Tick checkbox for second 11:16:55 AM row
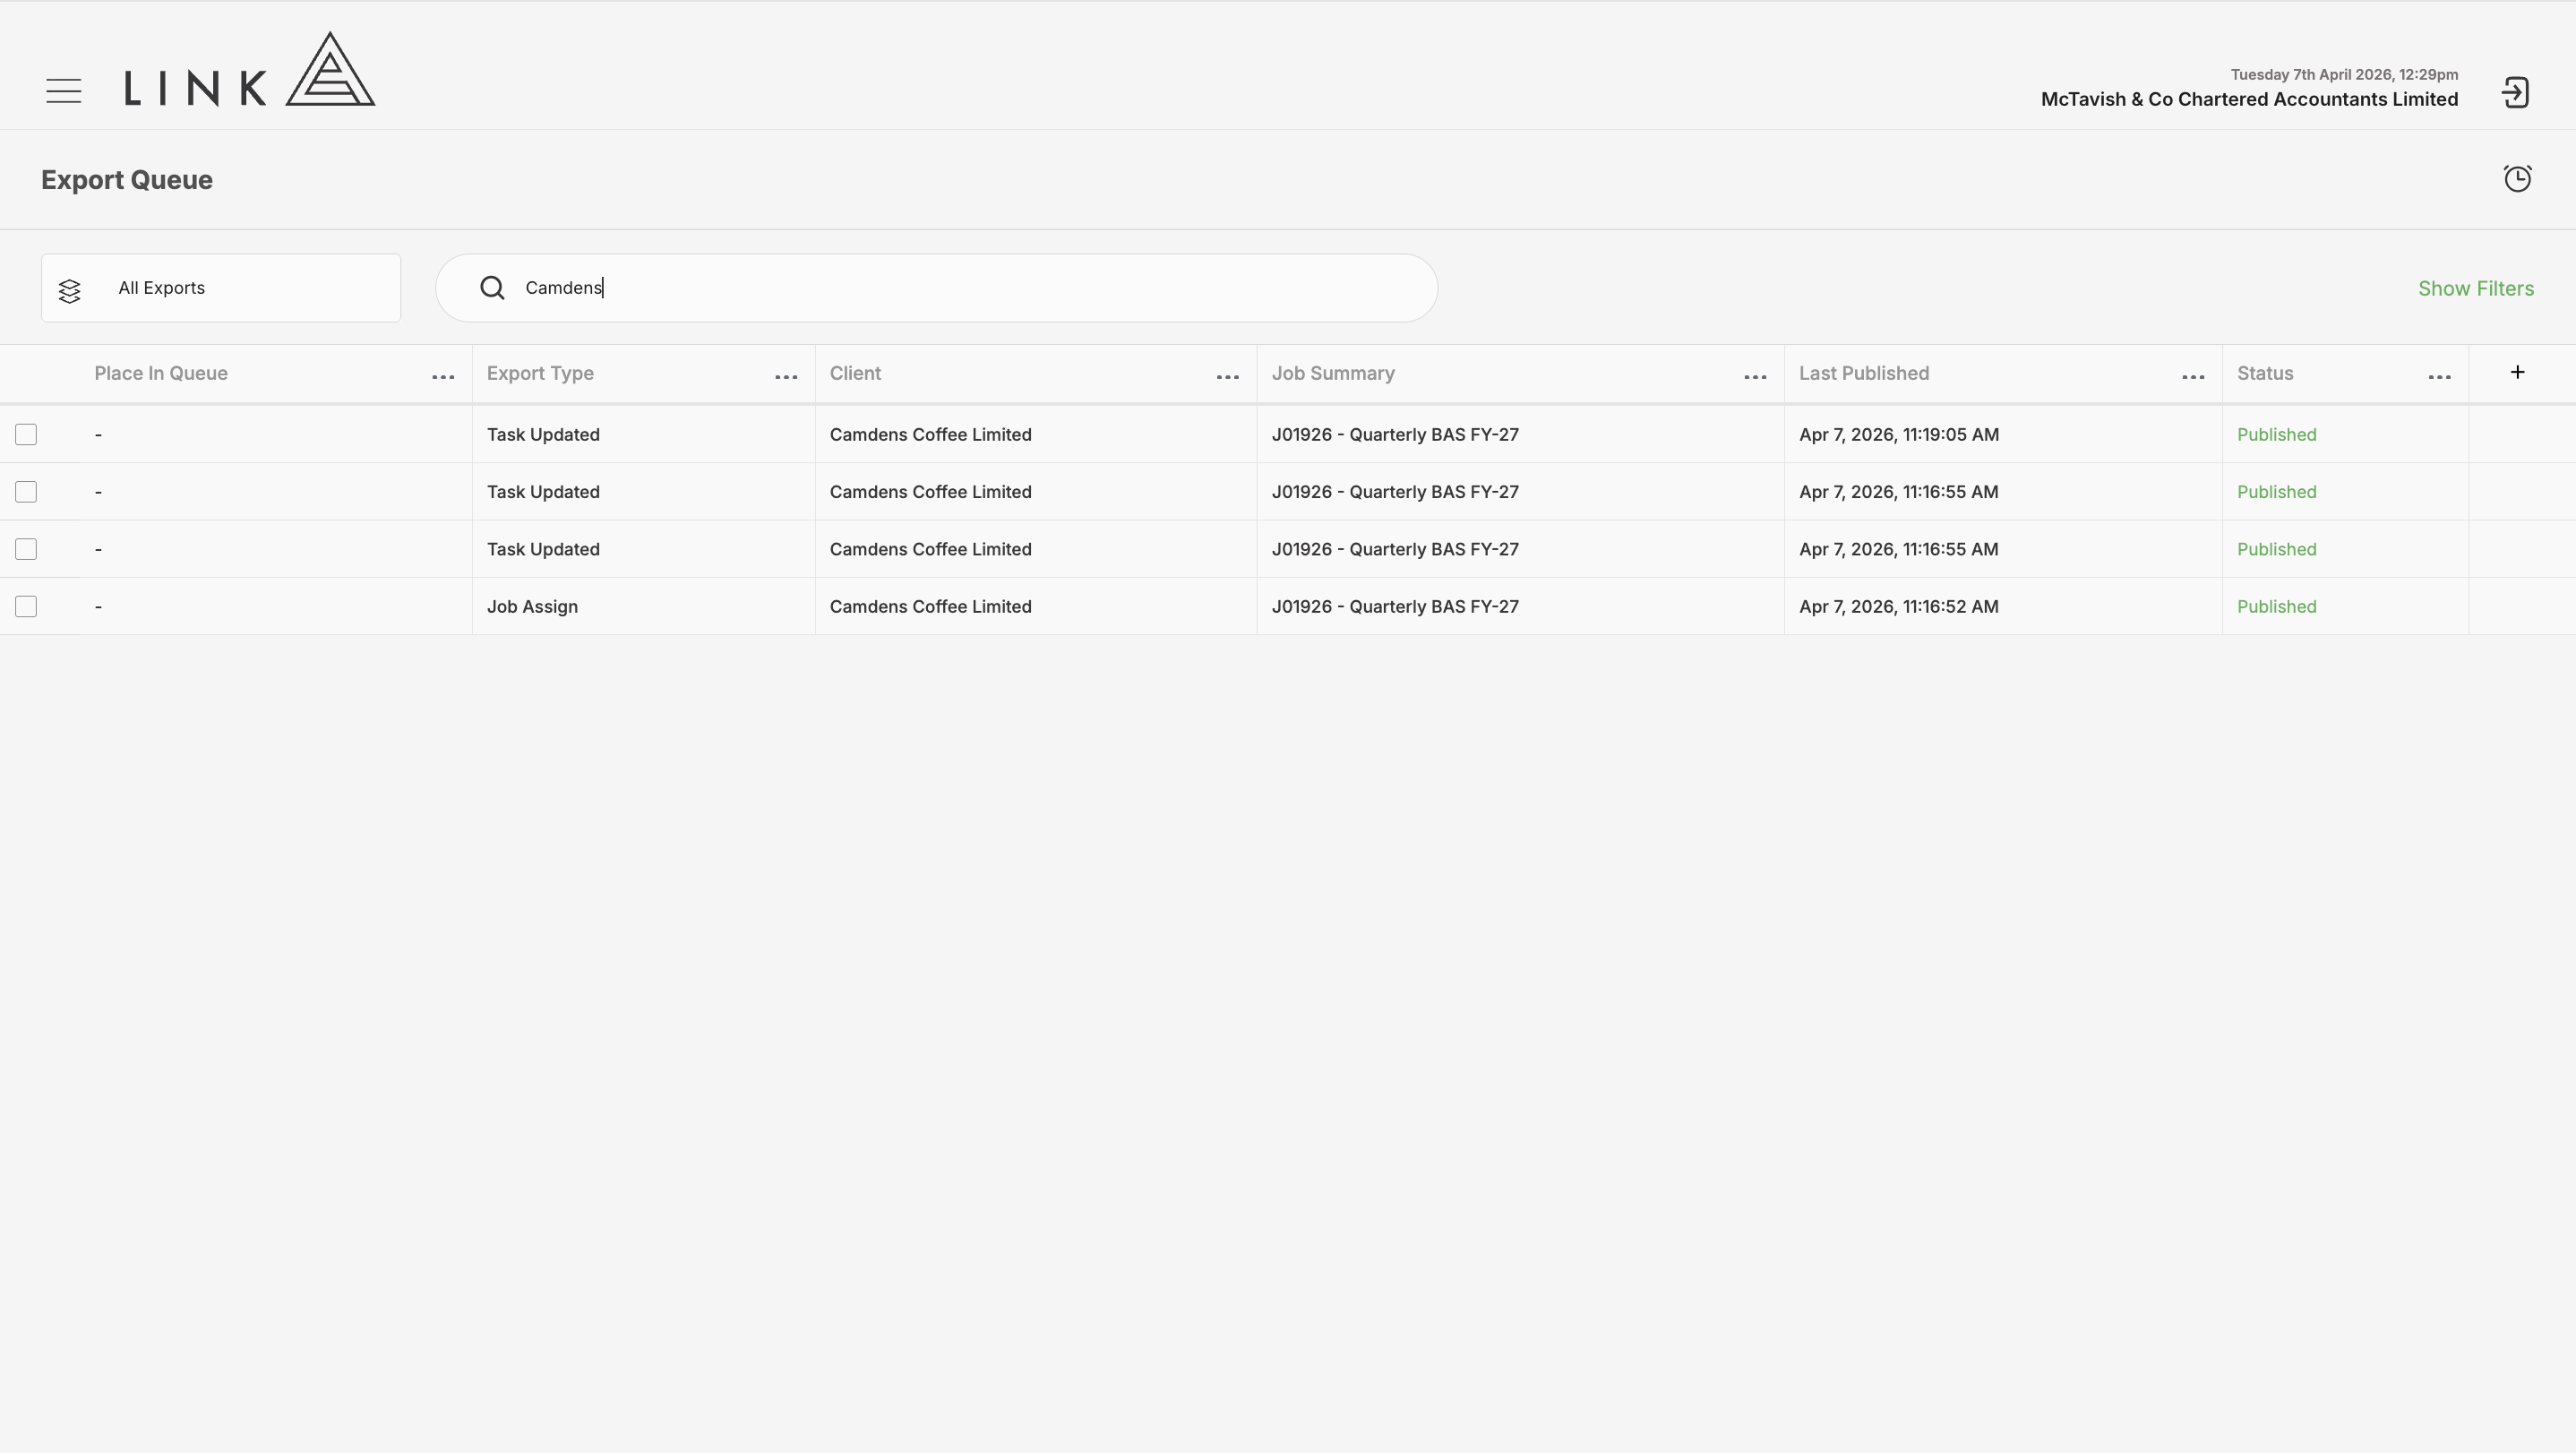2576x1453 pixels. coord(26,549)
